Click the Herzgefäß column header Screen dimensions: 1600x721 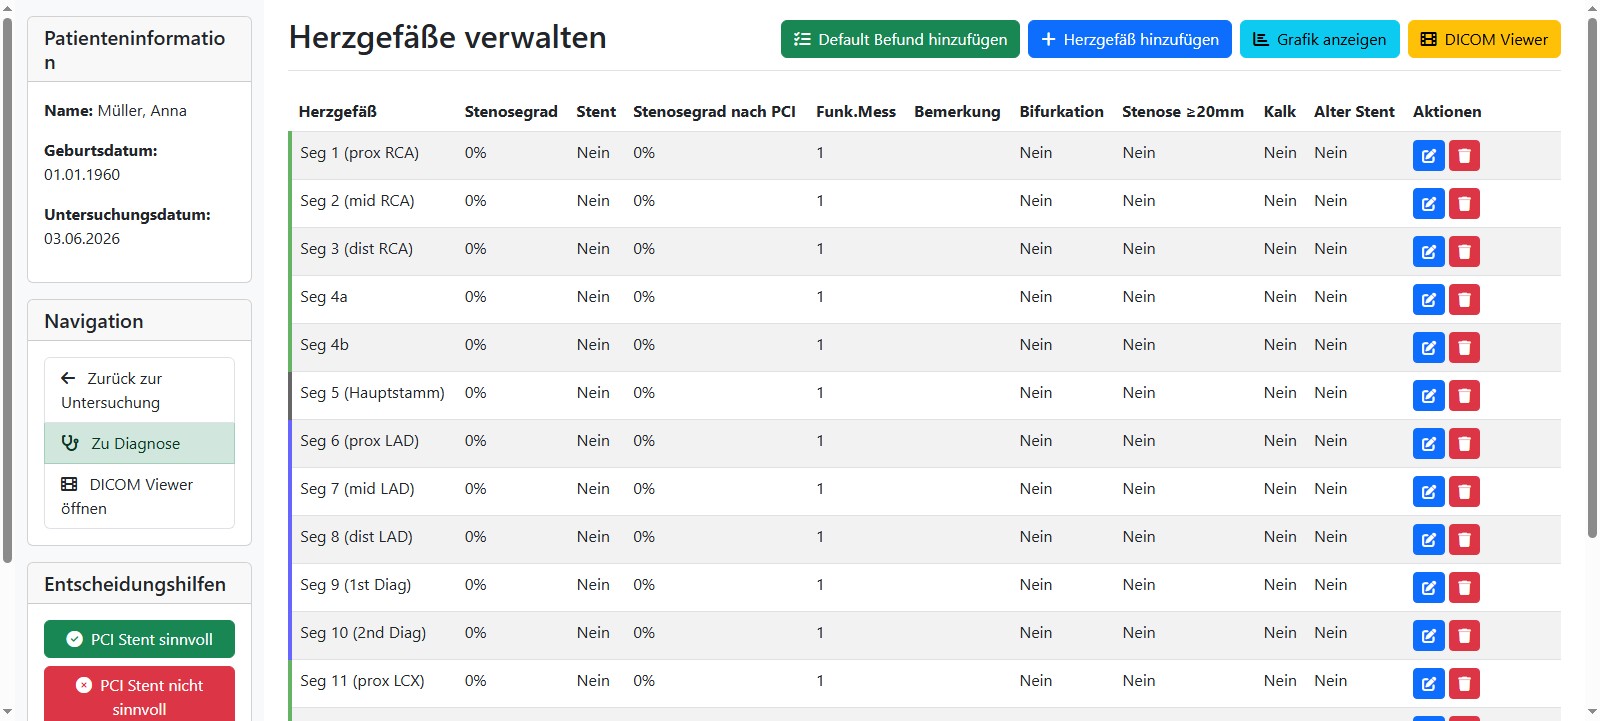tap(338, 112)
